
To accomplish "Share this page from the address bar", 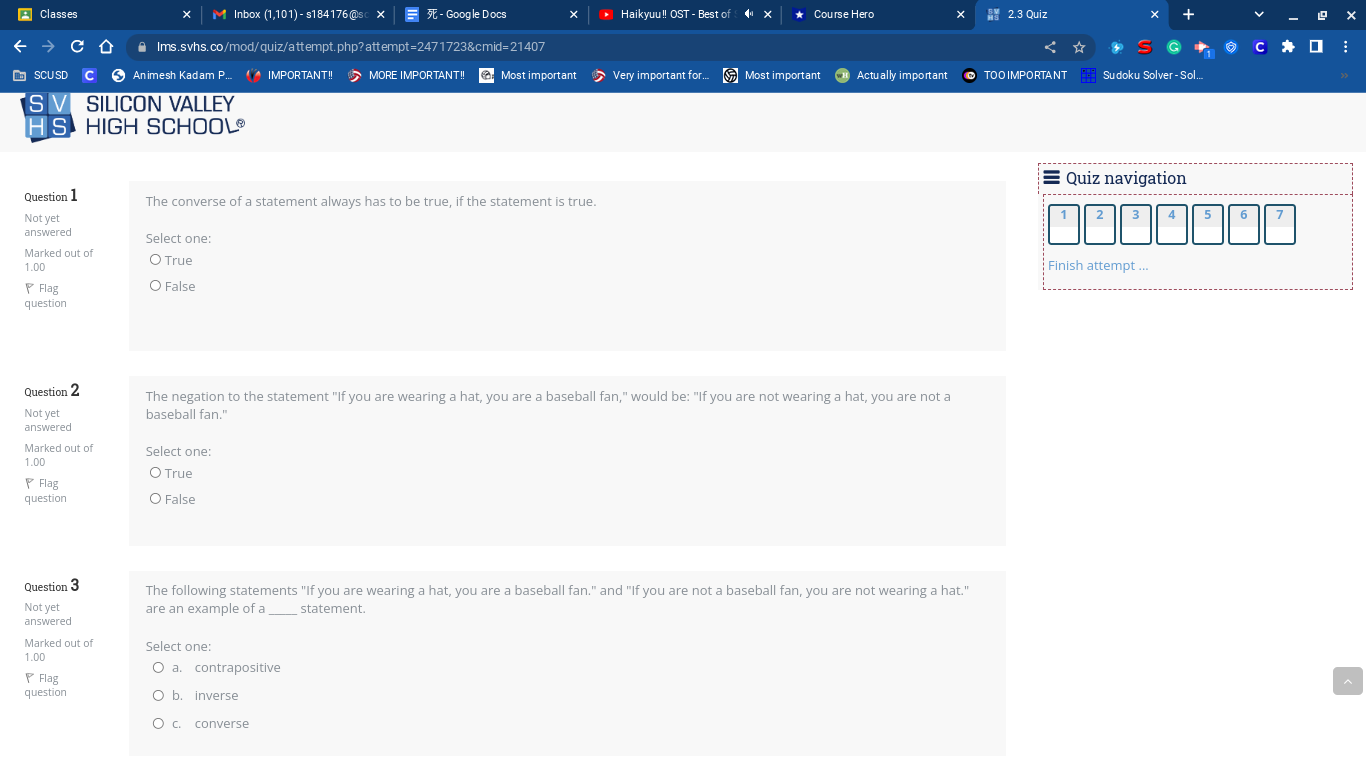I will (1050, 47).
